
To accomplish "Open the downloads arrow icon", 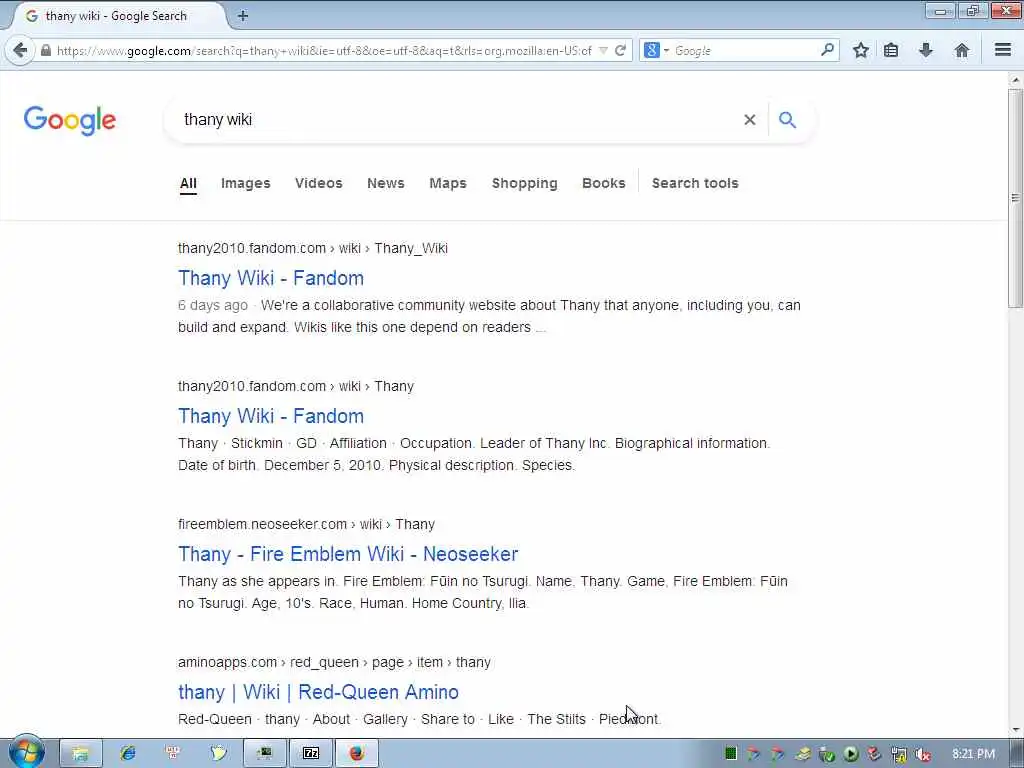I will 925,50.
